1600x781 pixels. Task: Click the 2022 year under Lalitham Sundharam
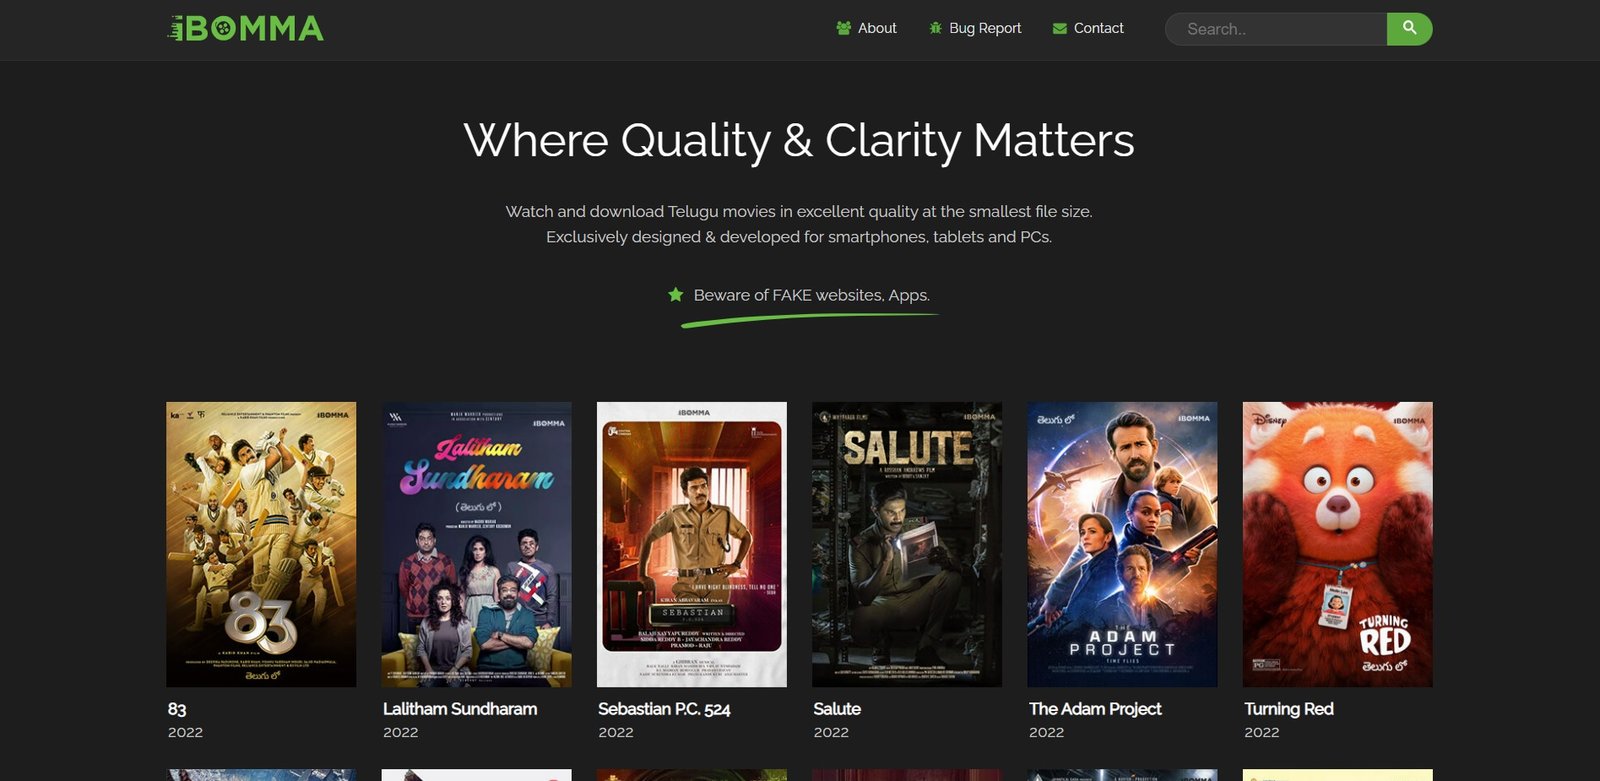tap(401, 732)
